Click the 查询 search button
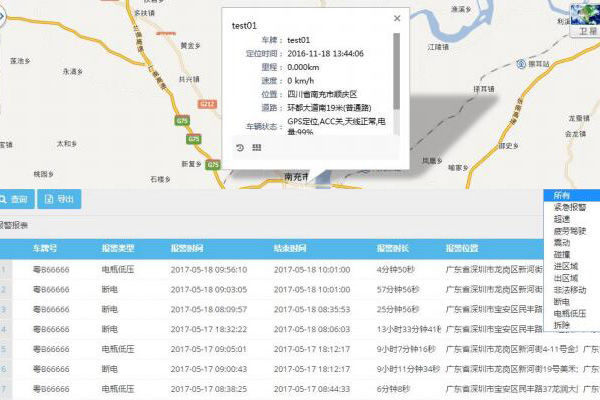This screenshot has width=600, height=400. click(18, 199)
